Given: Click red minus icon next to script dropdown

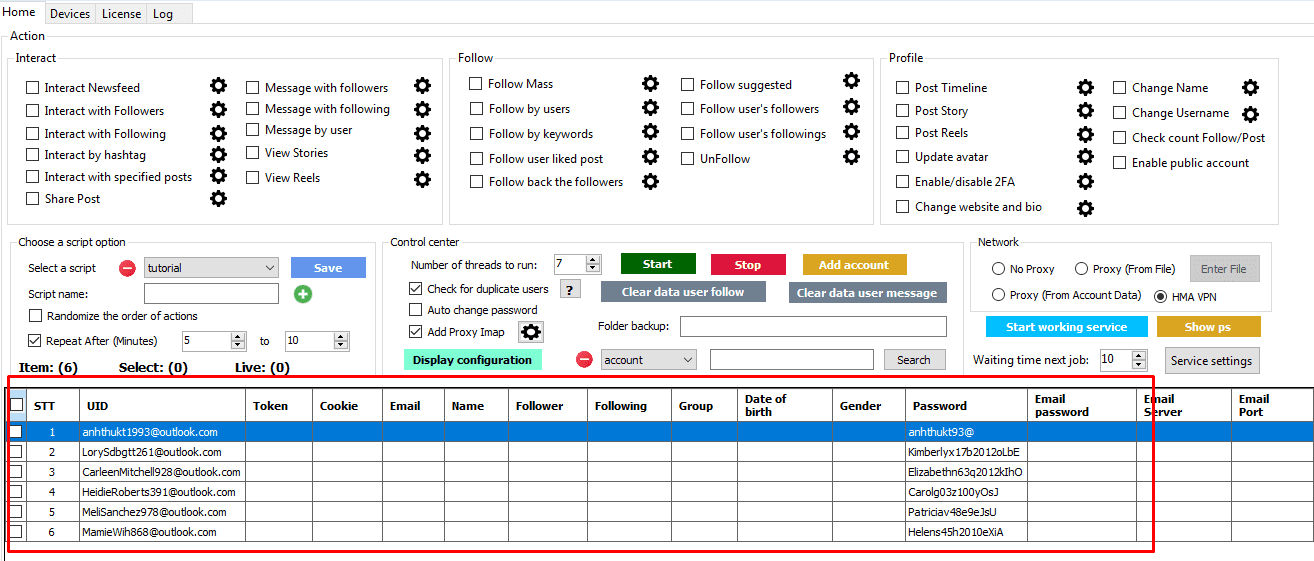Looking at the screenshot, I should (127, 268).
